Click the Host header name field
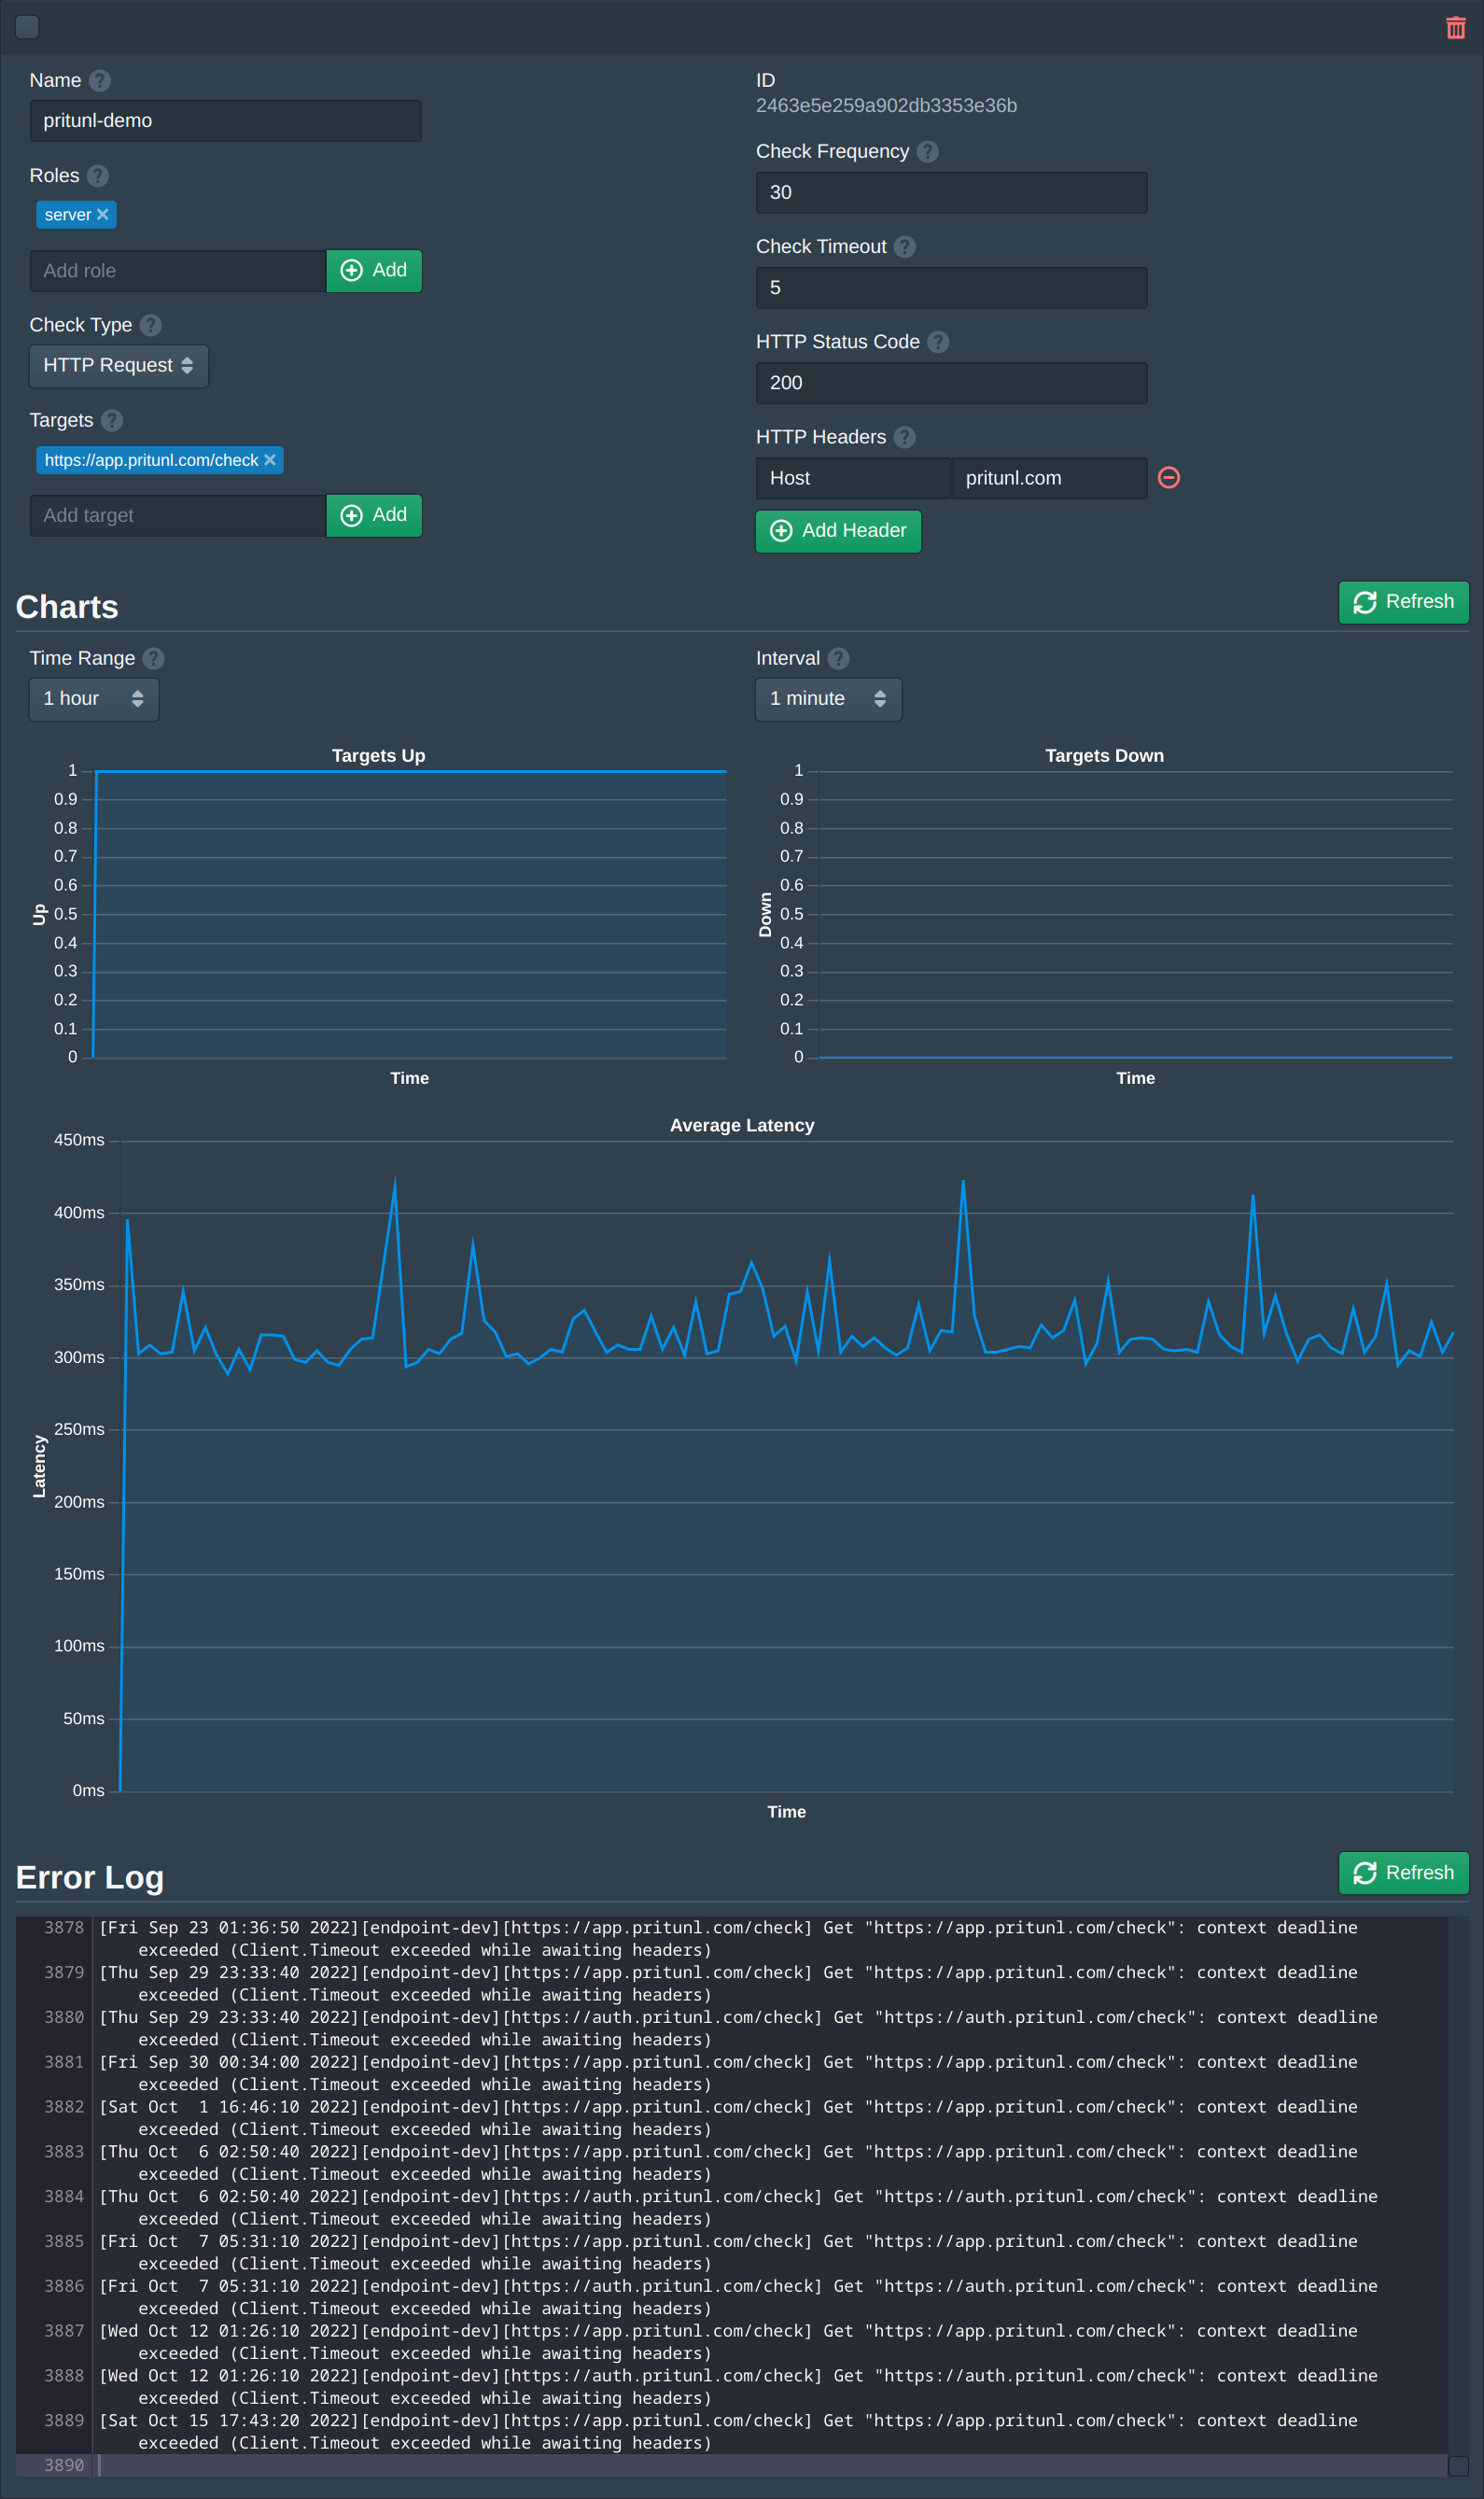The height and width of the screenshot is (2499, 1484). click(853, 479)
